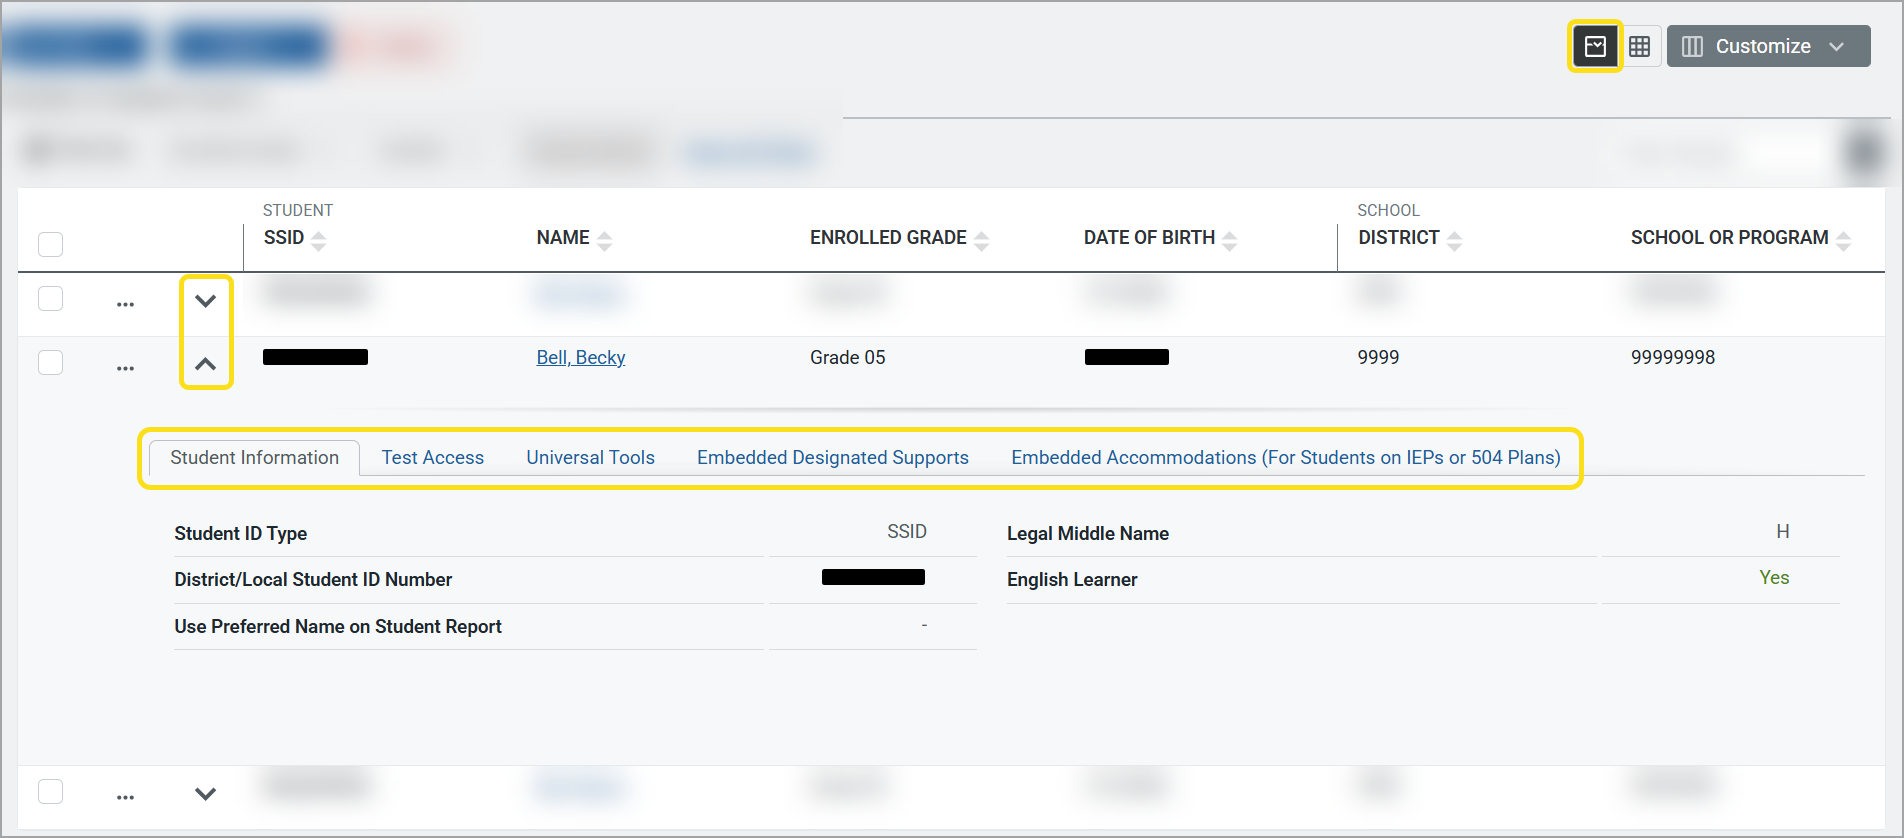
Task: View the Embedded Designated Supports tab
Action: [x=832, y=457]
